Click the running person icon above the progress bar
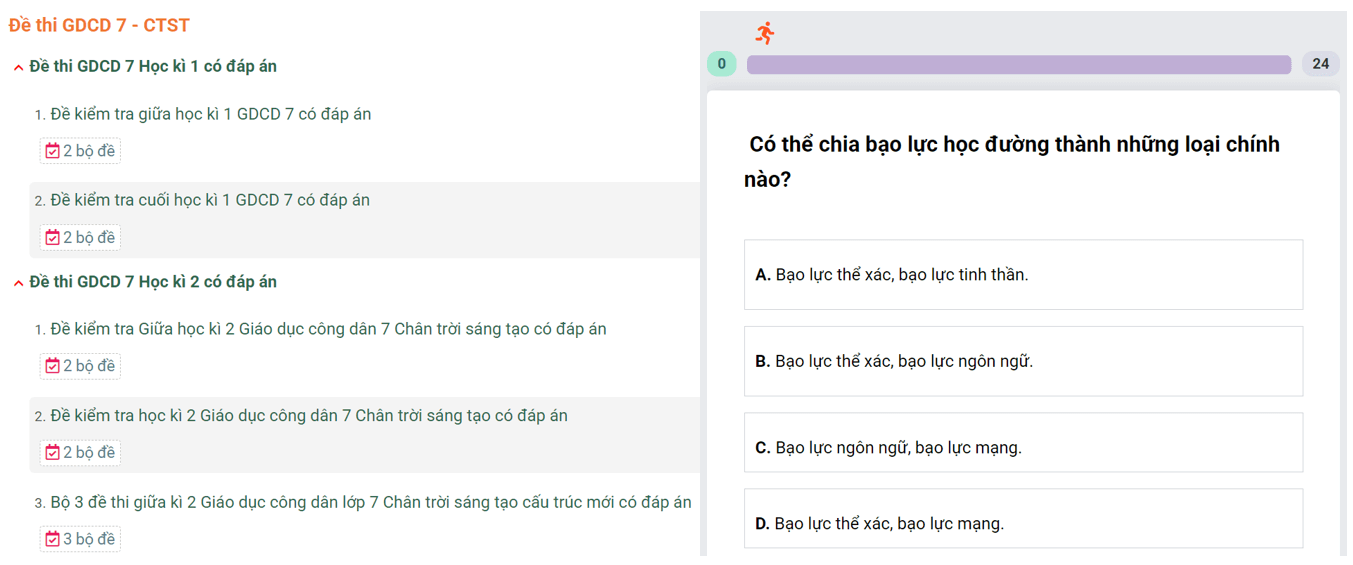The width and height of the screenshot is (1353, 565). (765, 33)
